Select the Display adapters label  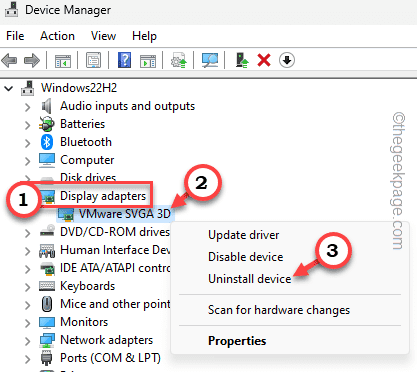[x=103, y=196]
